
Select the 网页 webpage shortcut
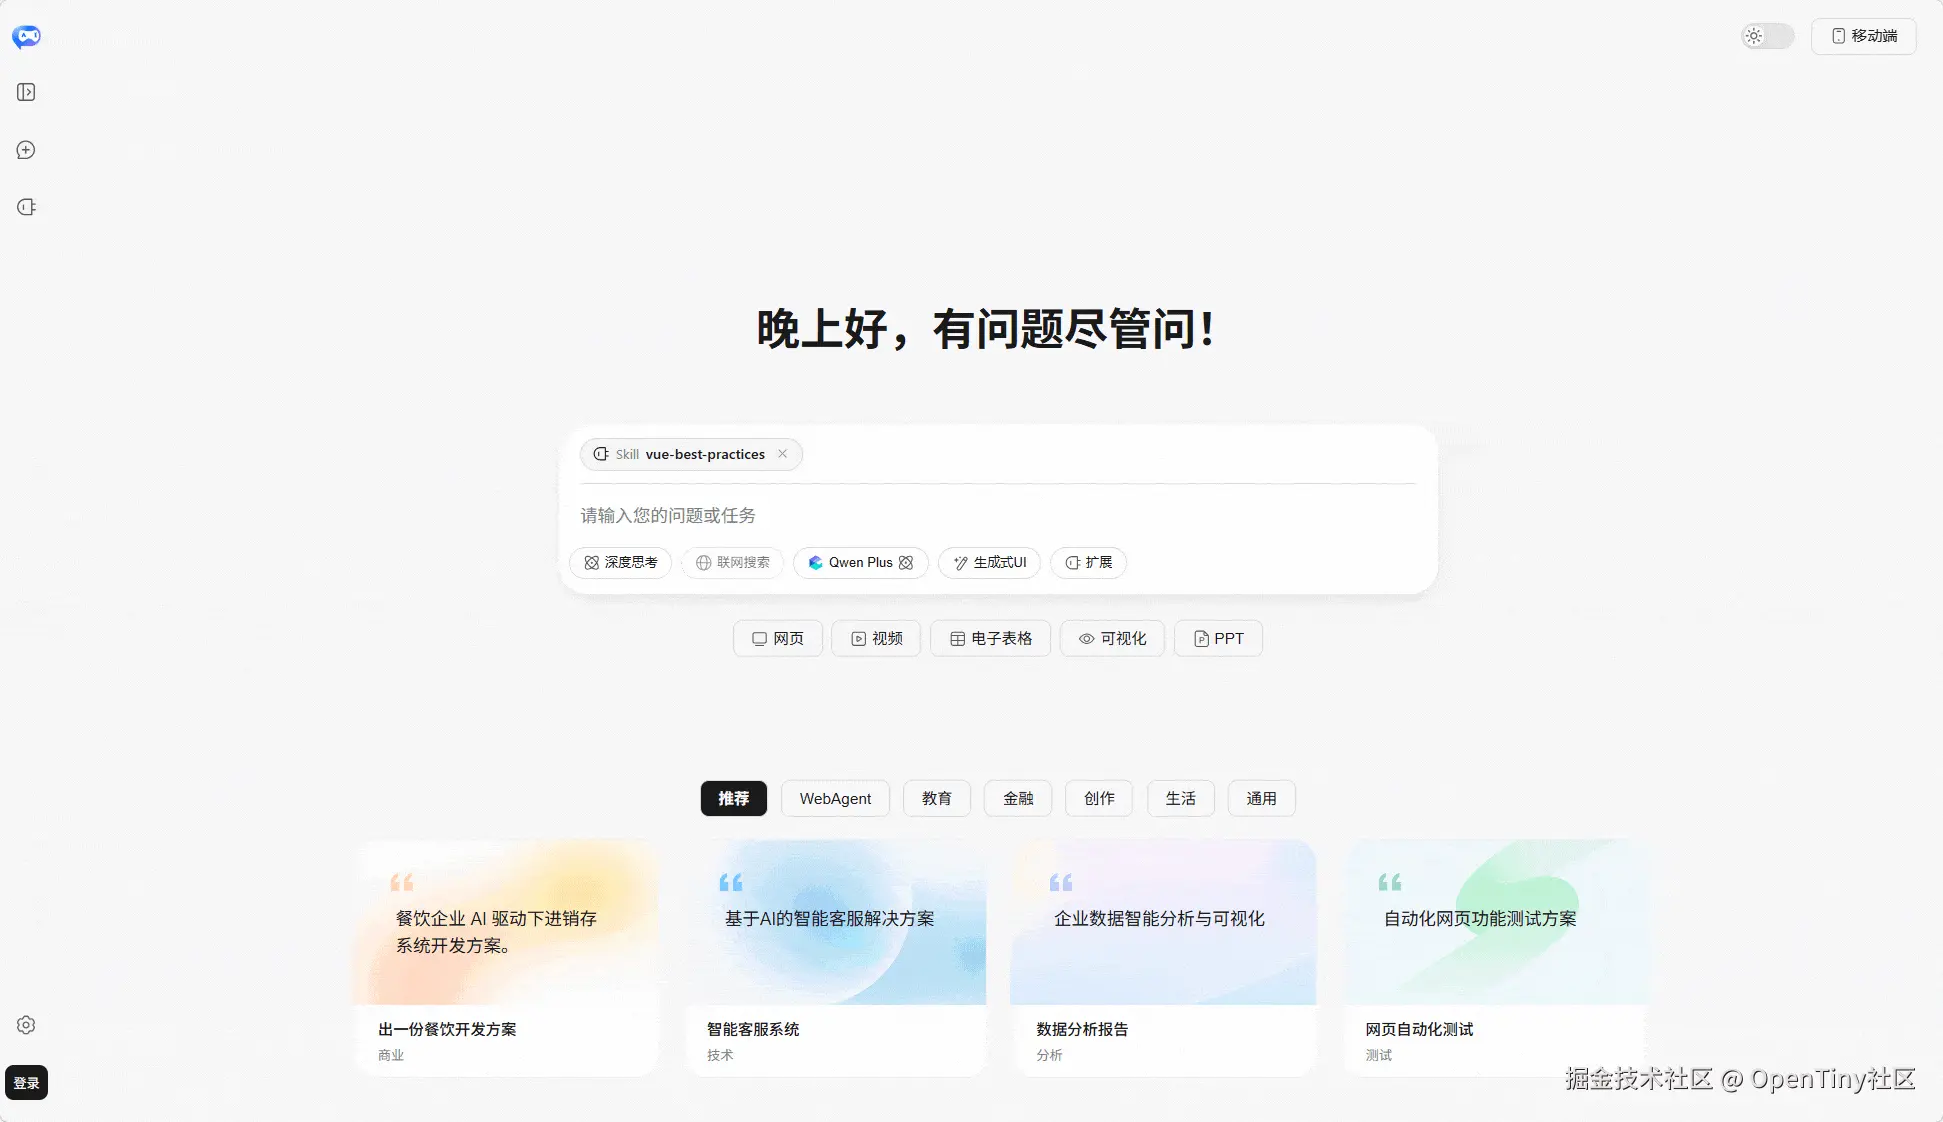point(778,638)
